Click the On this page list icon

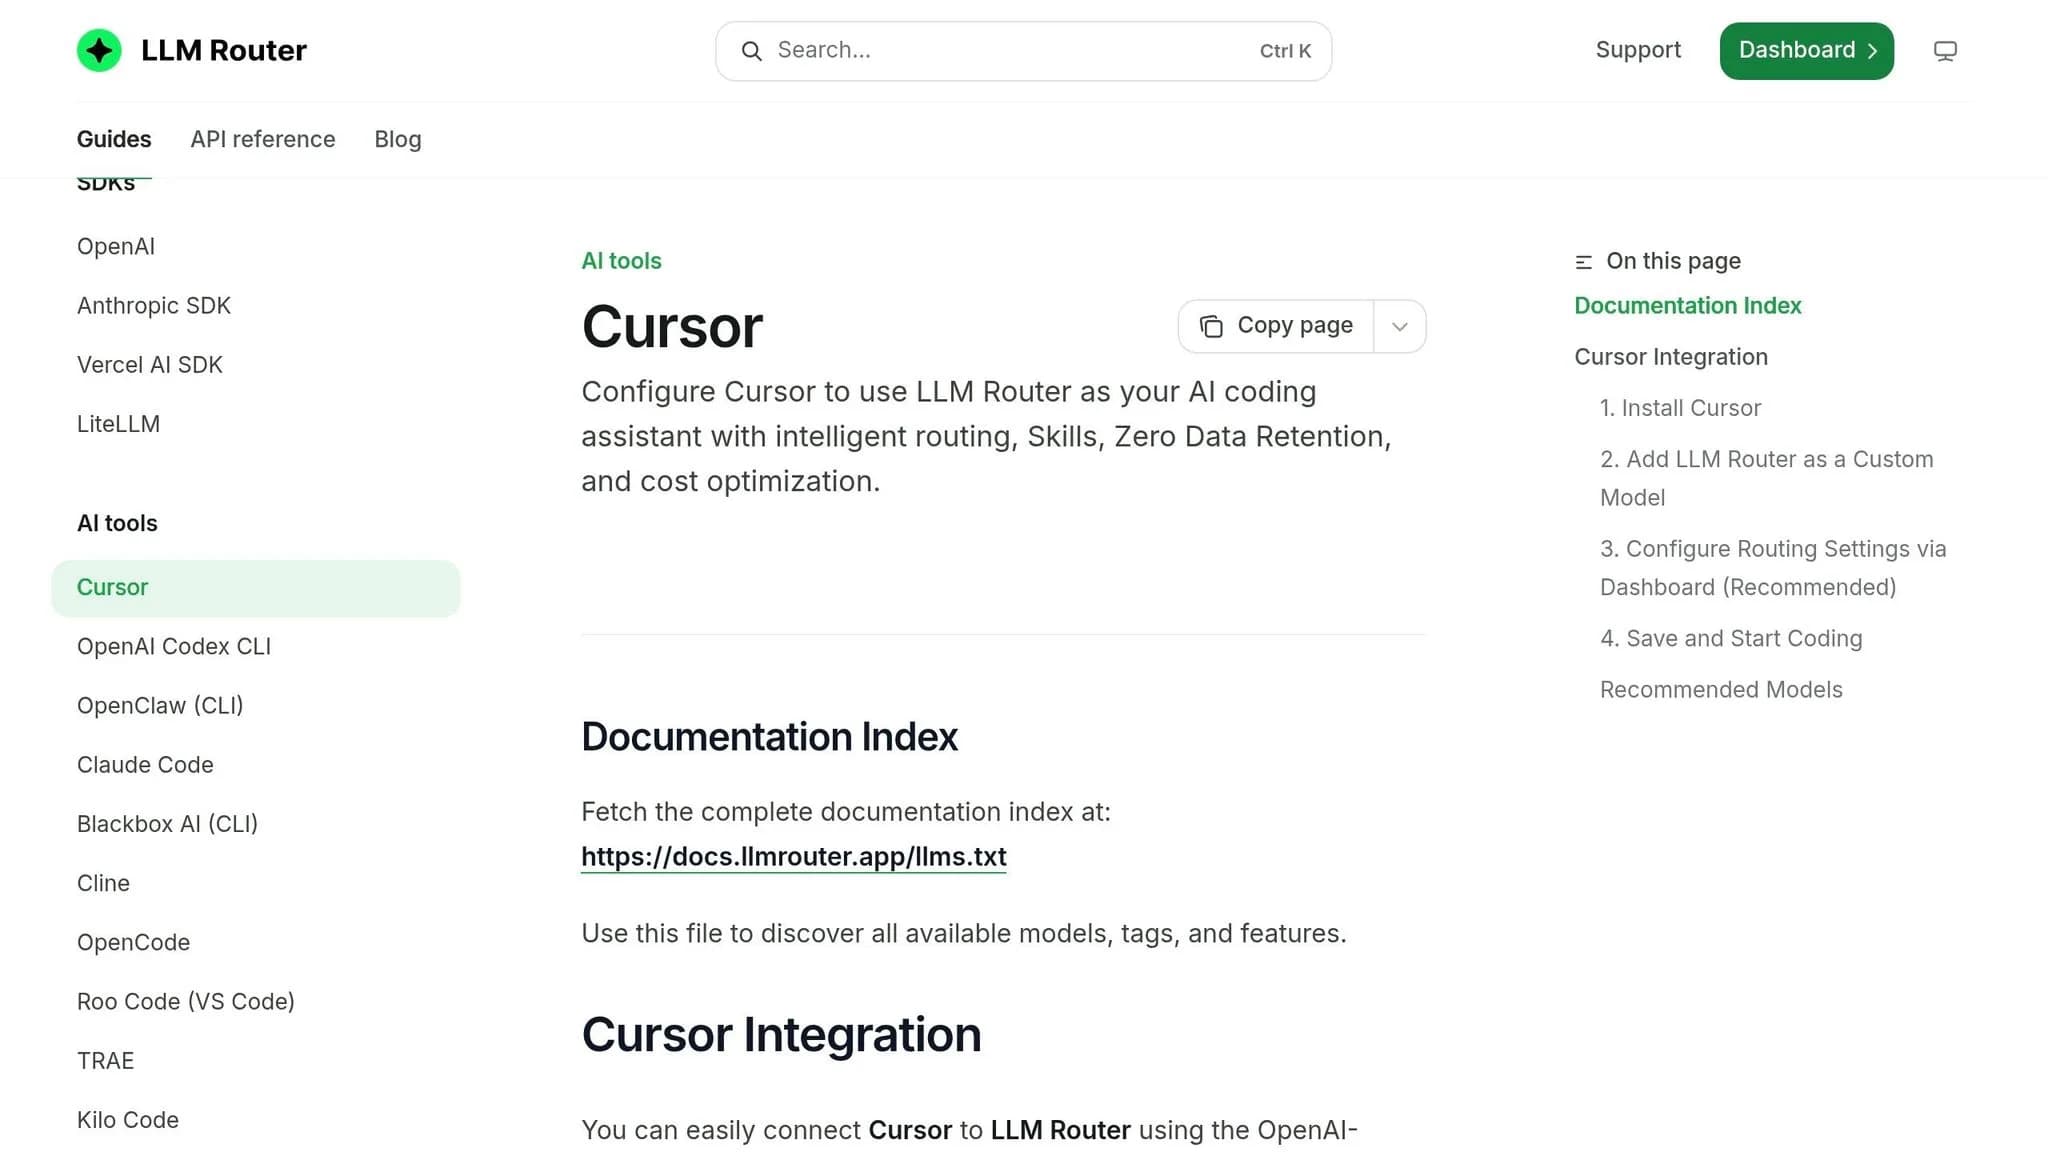pos(1583,262)
